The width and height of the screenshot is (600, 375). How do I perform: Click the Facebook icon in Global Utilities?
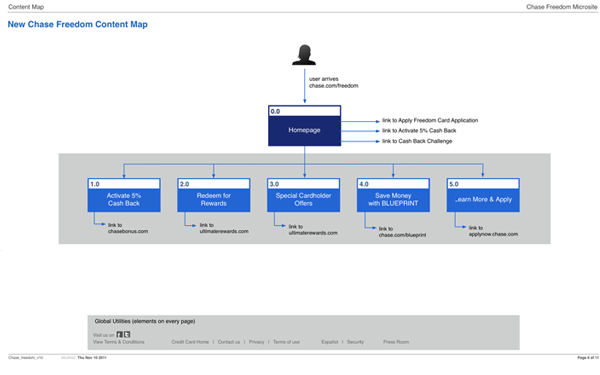coord(120,334)
